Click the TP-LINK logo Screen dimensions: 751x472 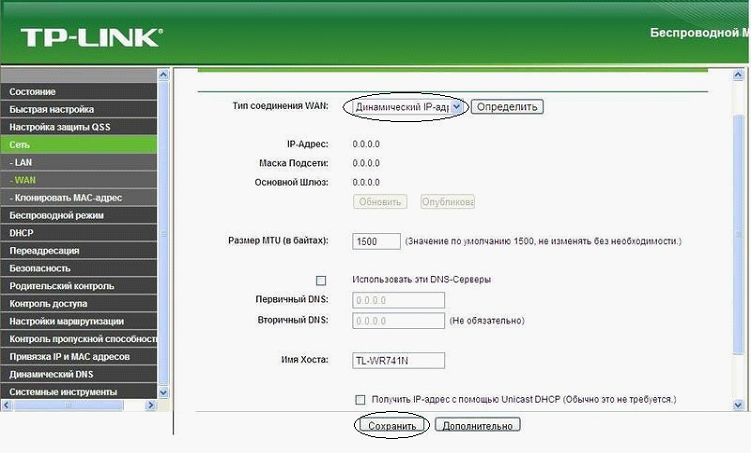pos(91,38)
